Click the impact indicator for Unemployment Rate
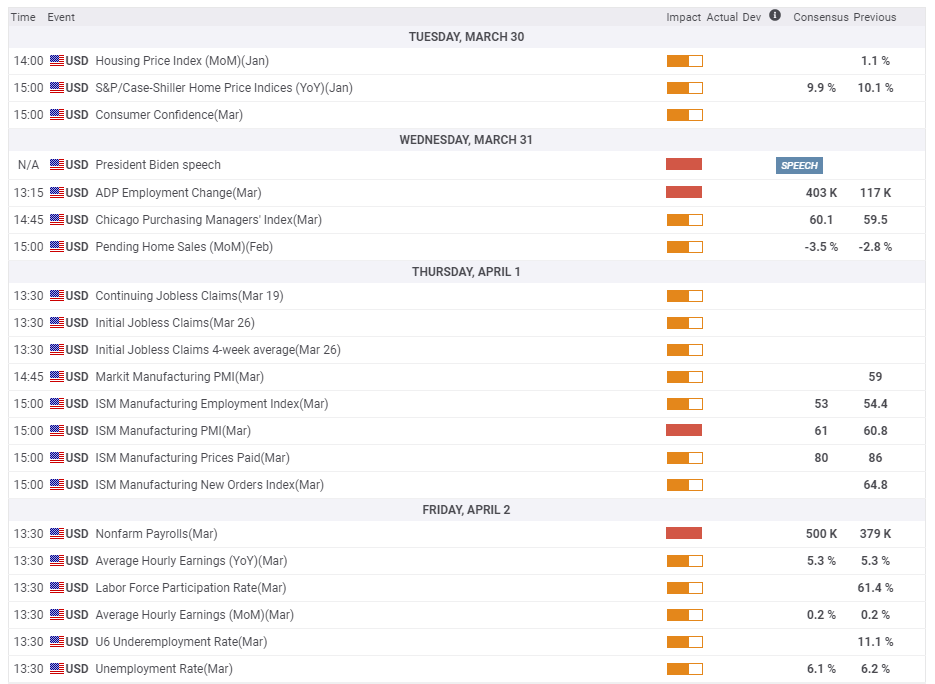This screenshot has width=935, height=684. pos(684,669)
